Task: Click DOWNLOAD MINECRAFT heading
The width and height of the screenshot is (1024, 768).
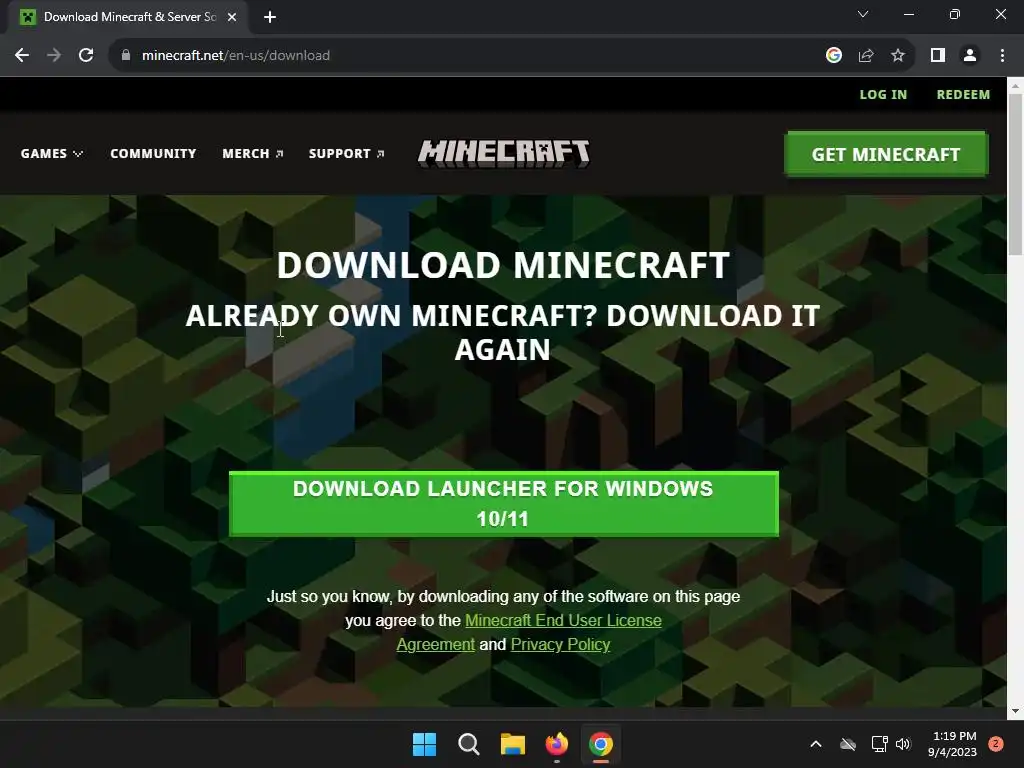Action: [504, 265]
